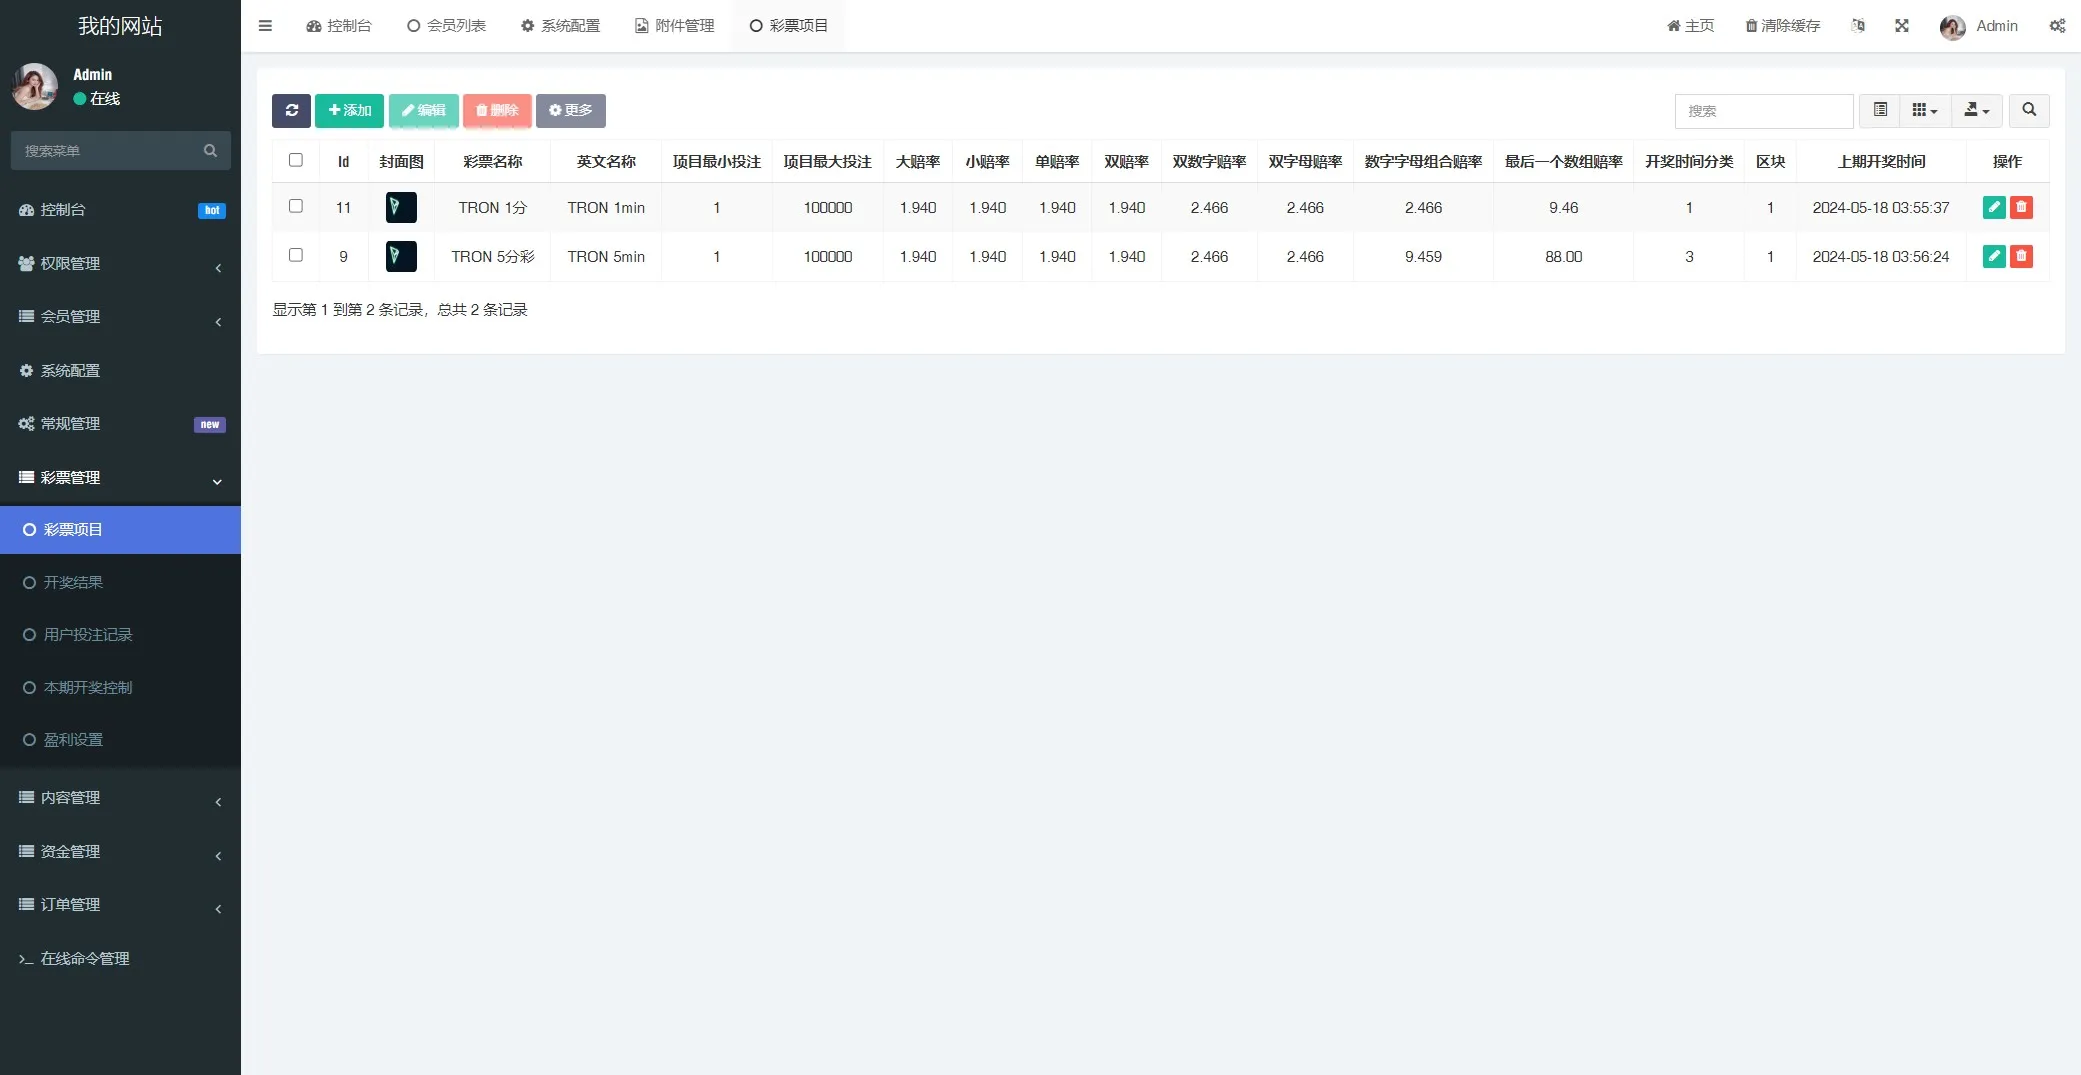Image resolution: width=2081 pixels, height=1075 pixels.
Task: Switch to the 系统配置 tab
Action: point(561,26)
